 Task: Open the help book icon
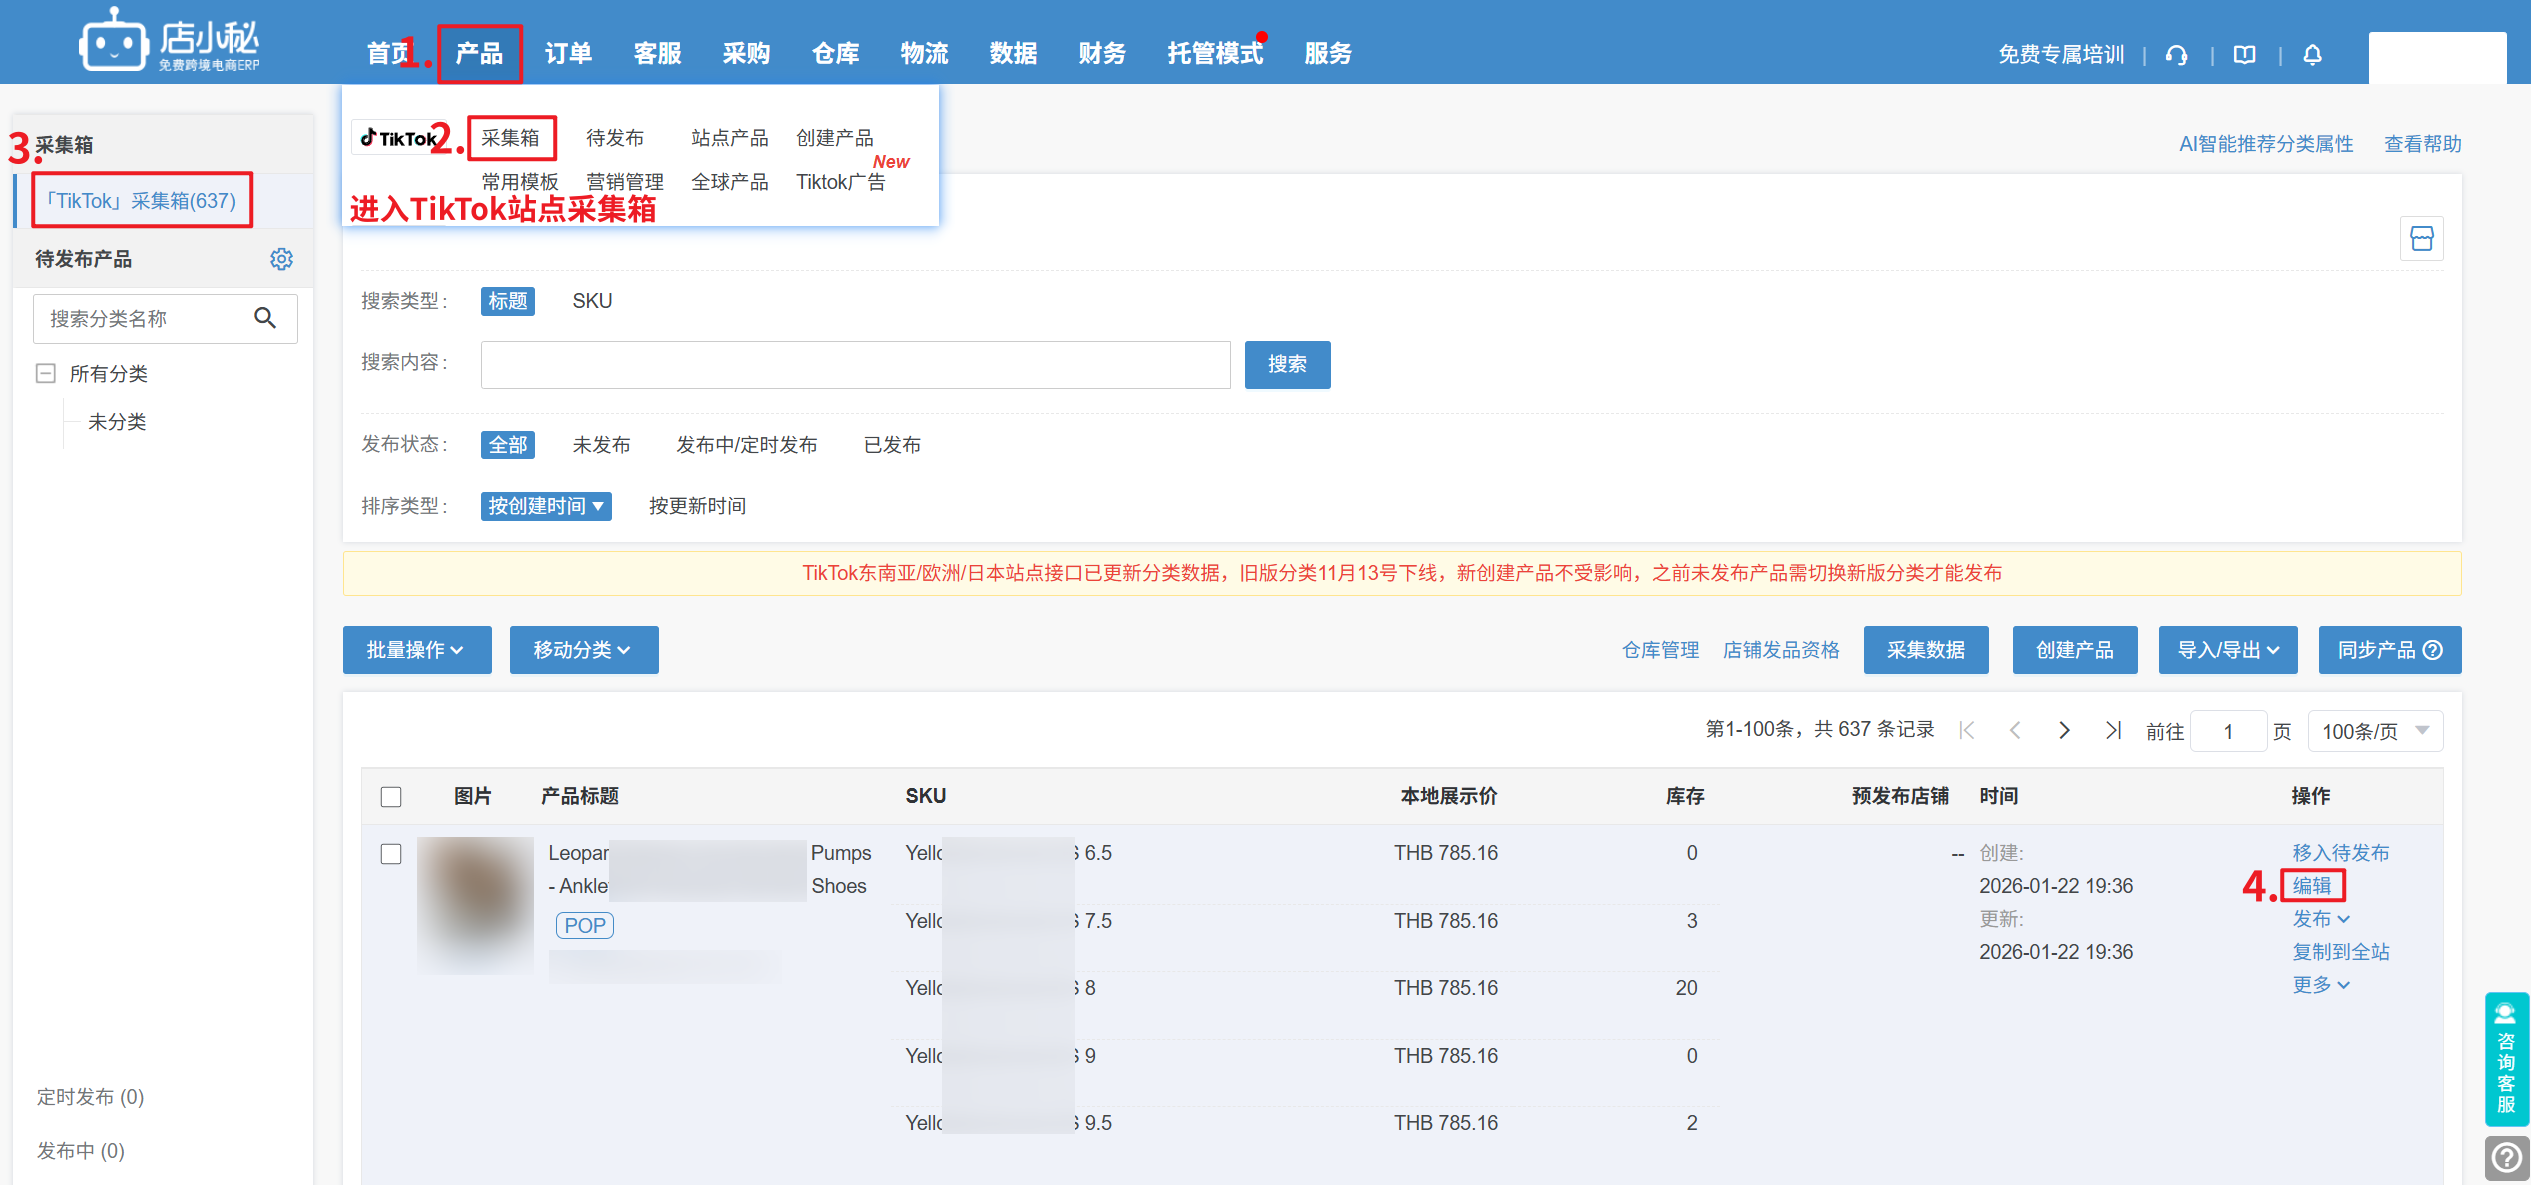pyautogui.click(x=2245, y=55)
